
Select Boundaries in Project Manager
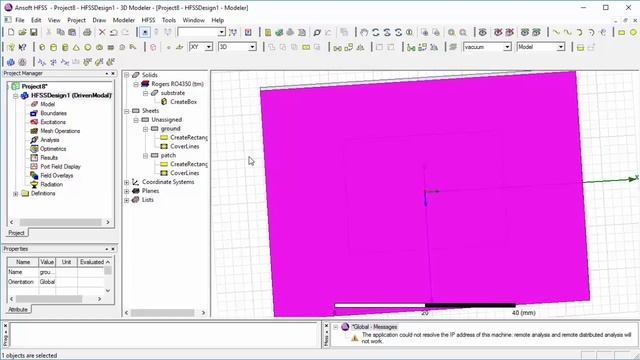point(53,113)
